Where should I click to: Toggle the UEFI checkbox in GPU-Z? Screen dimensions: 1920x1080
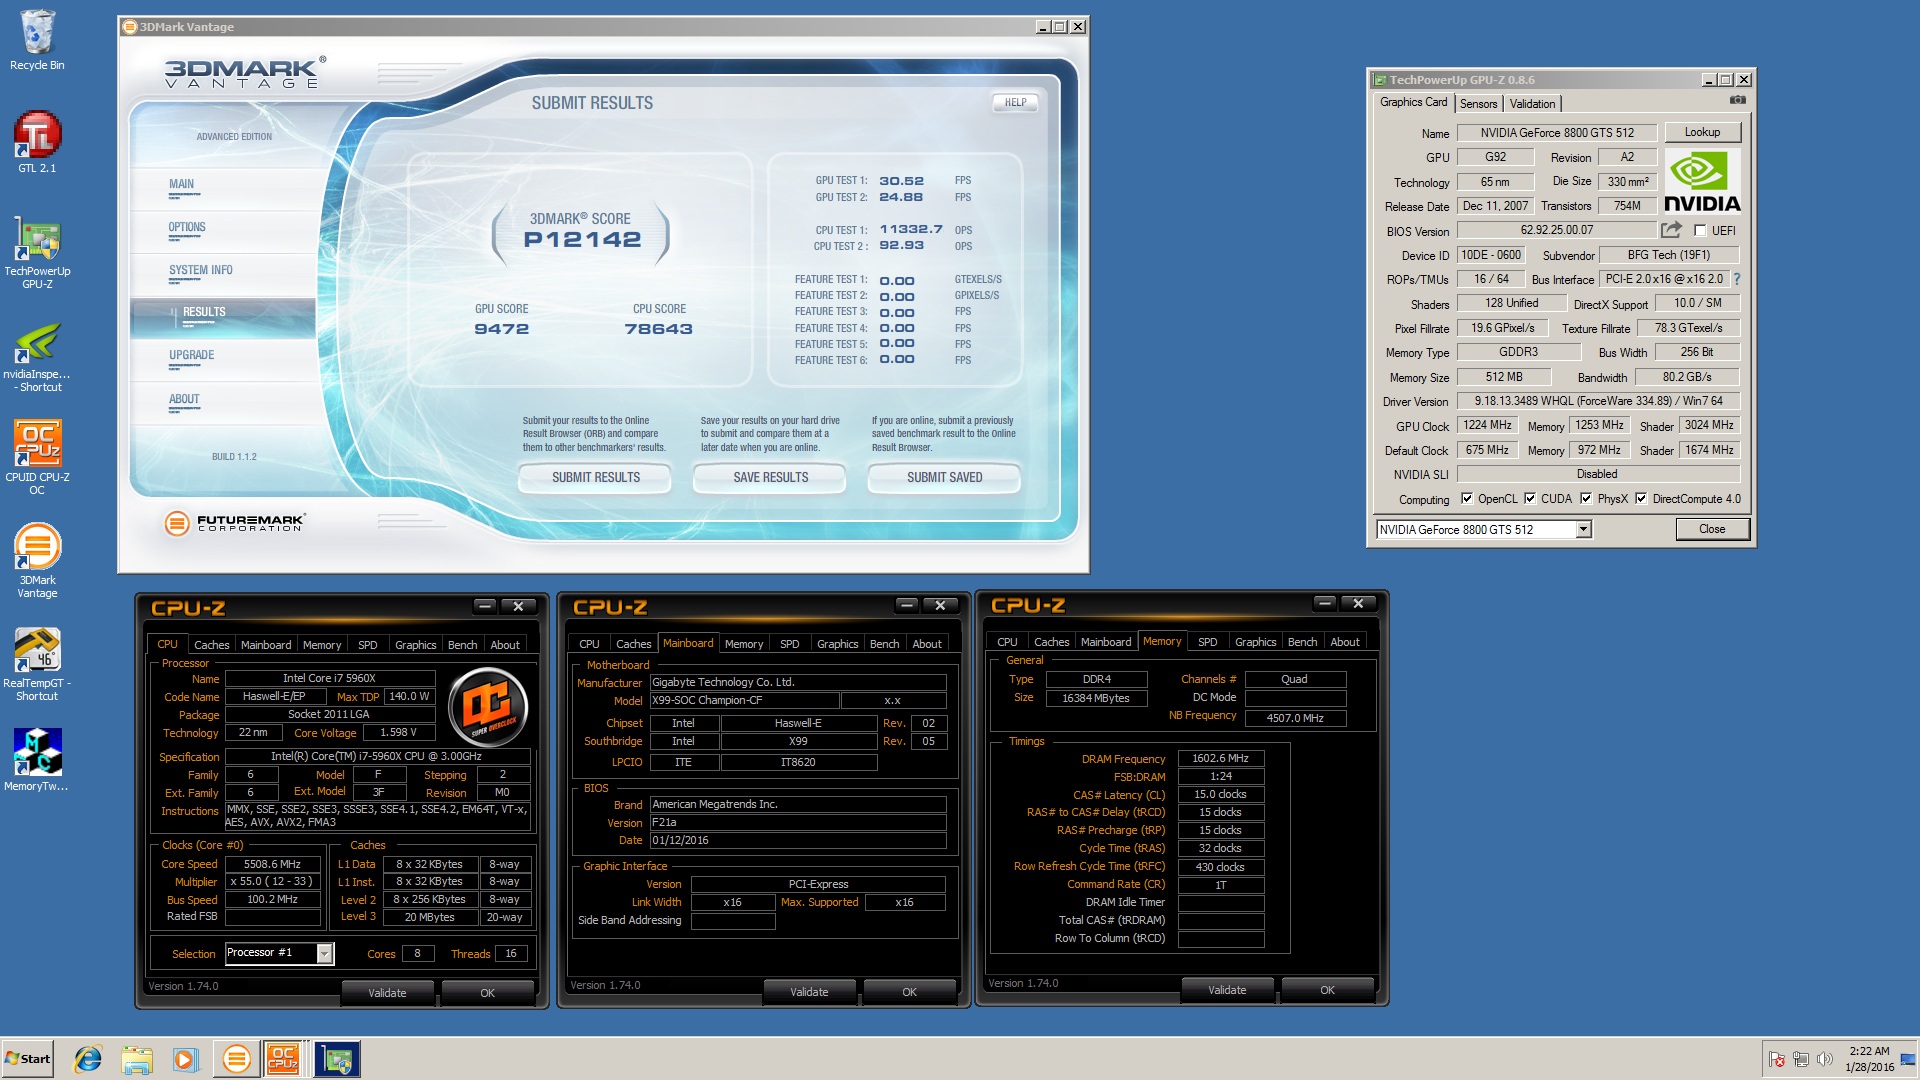pos(1700,230)
